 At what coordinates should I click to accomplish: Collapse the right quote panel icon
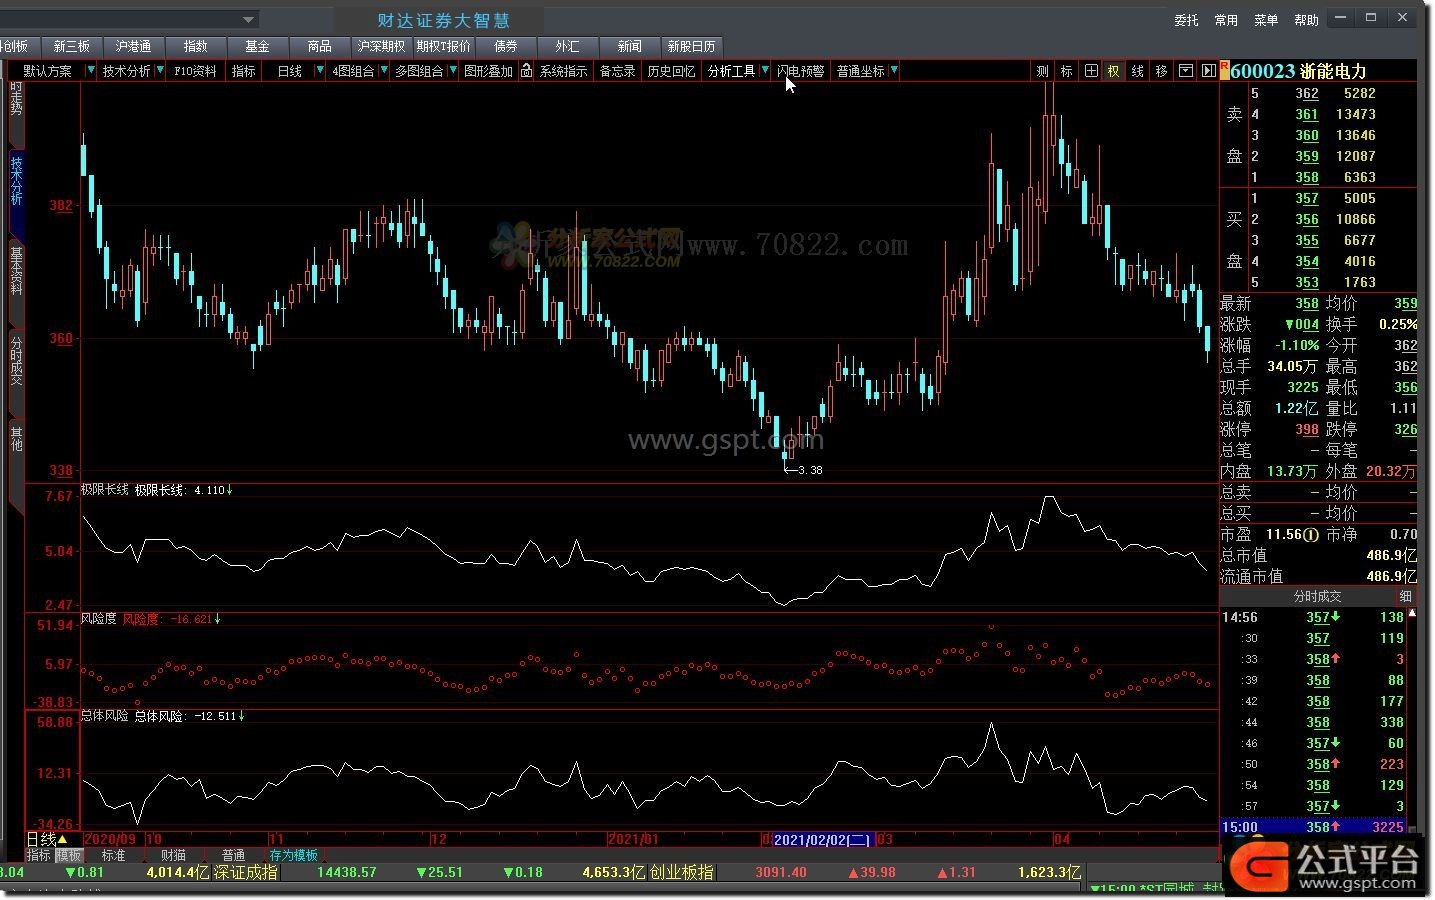(1208, 71)
